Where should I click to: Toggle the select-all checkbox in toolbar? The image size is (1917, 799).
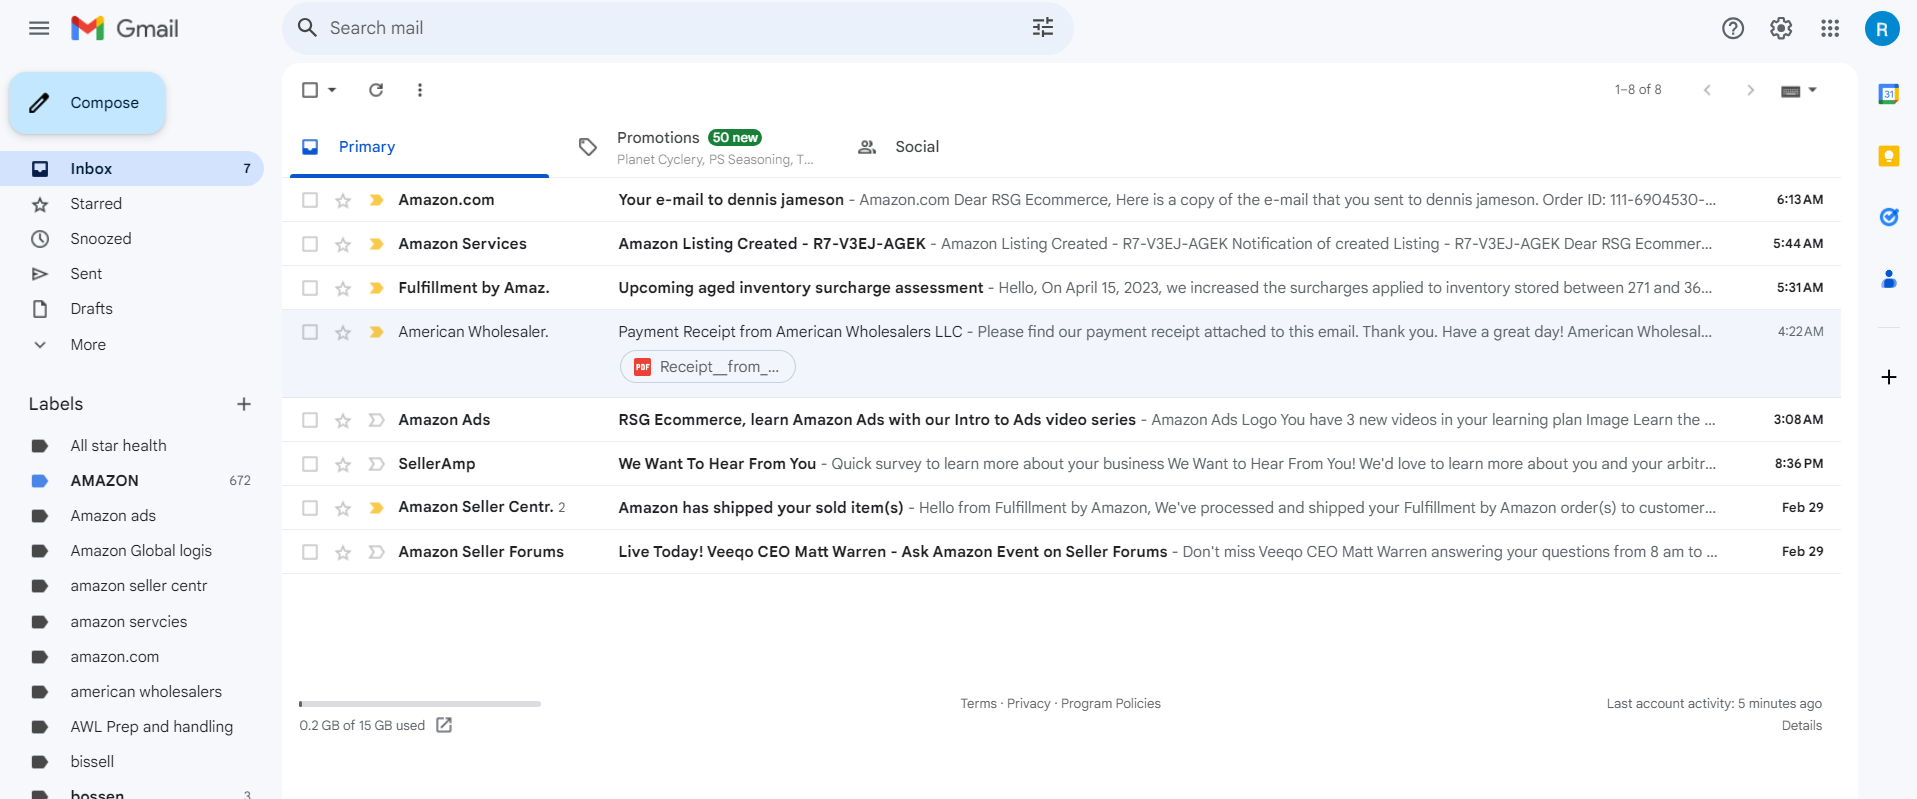tap(310, 90)
